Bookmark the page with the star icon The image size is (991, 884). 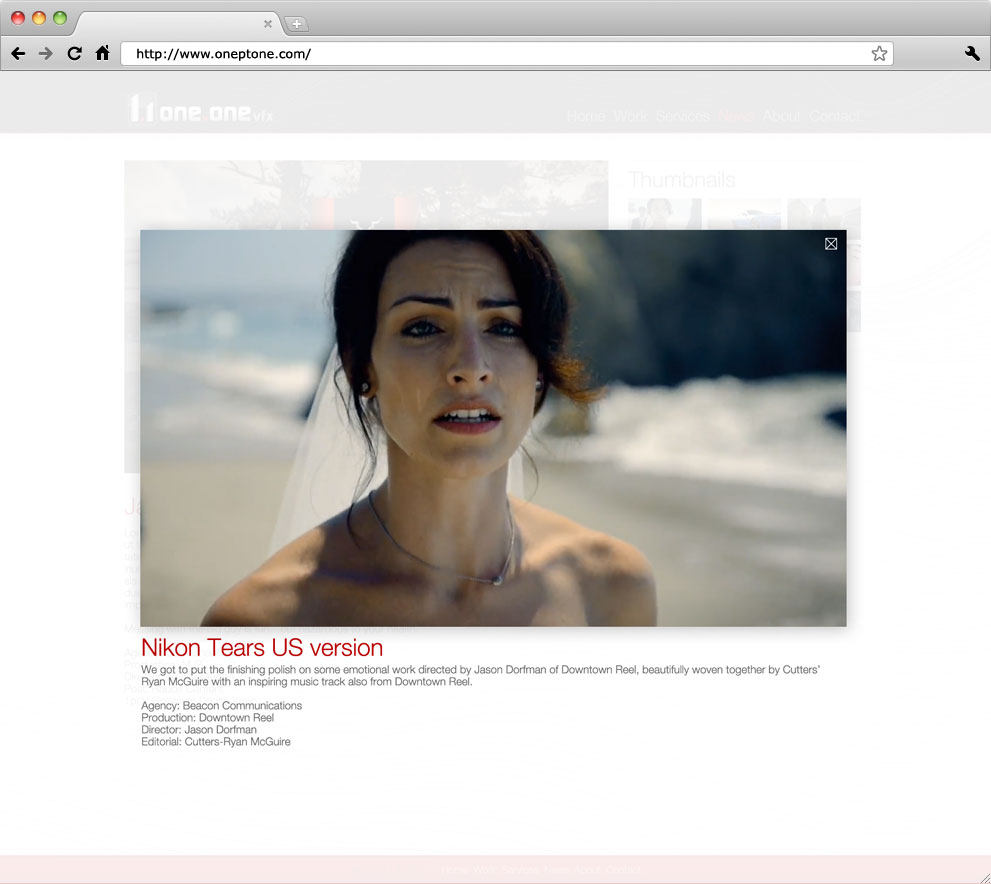(x=879, y=54)
